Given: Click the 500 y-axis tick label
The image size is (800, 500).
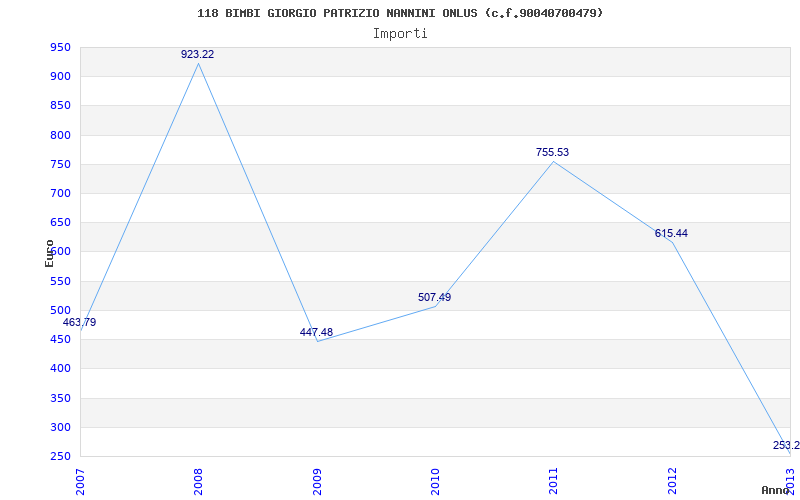Looking at the screenshot, I should tap(60, 310).
